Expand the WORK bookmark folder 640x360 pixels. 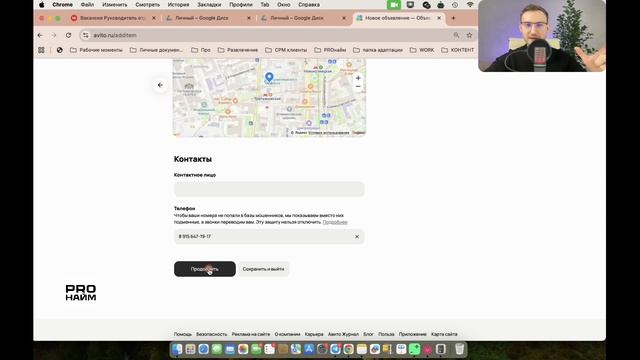[x=422, y=50]
